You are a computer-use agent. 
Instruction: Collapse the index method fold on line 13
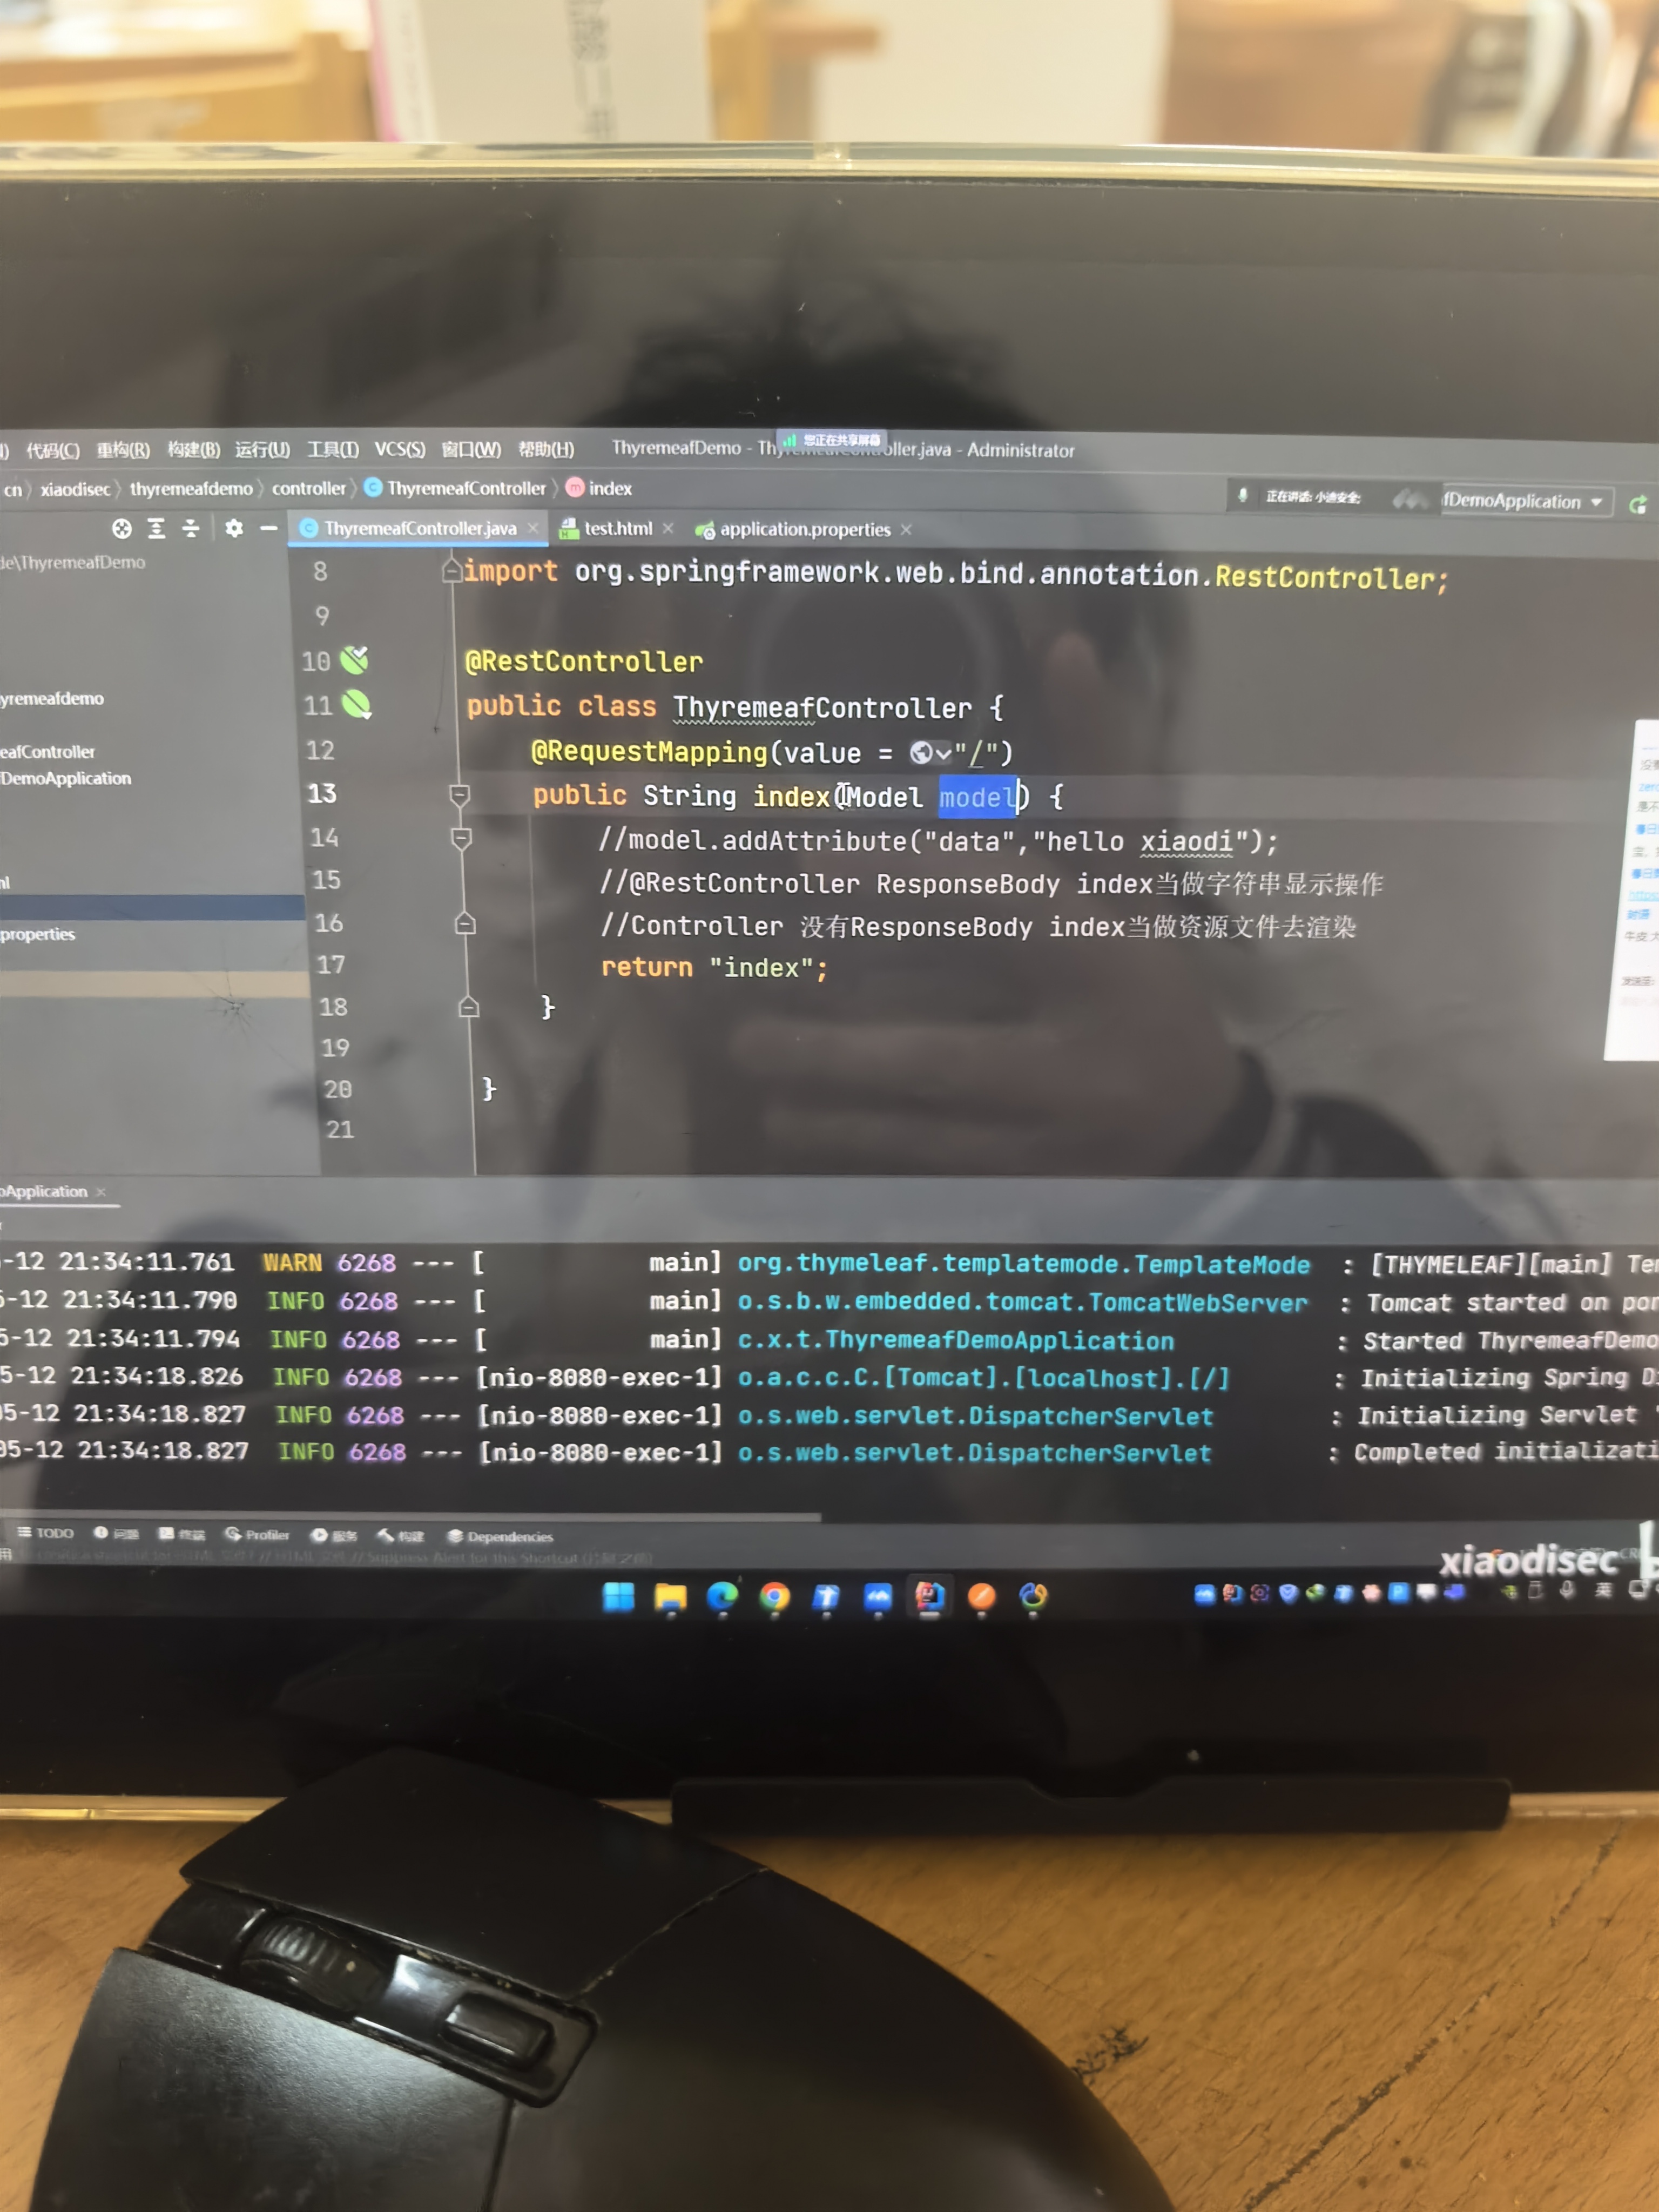(x=460, y=795)
